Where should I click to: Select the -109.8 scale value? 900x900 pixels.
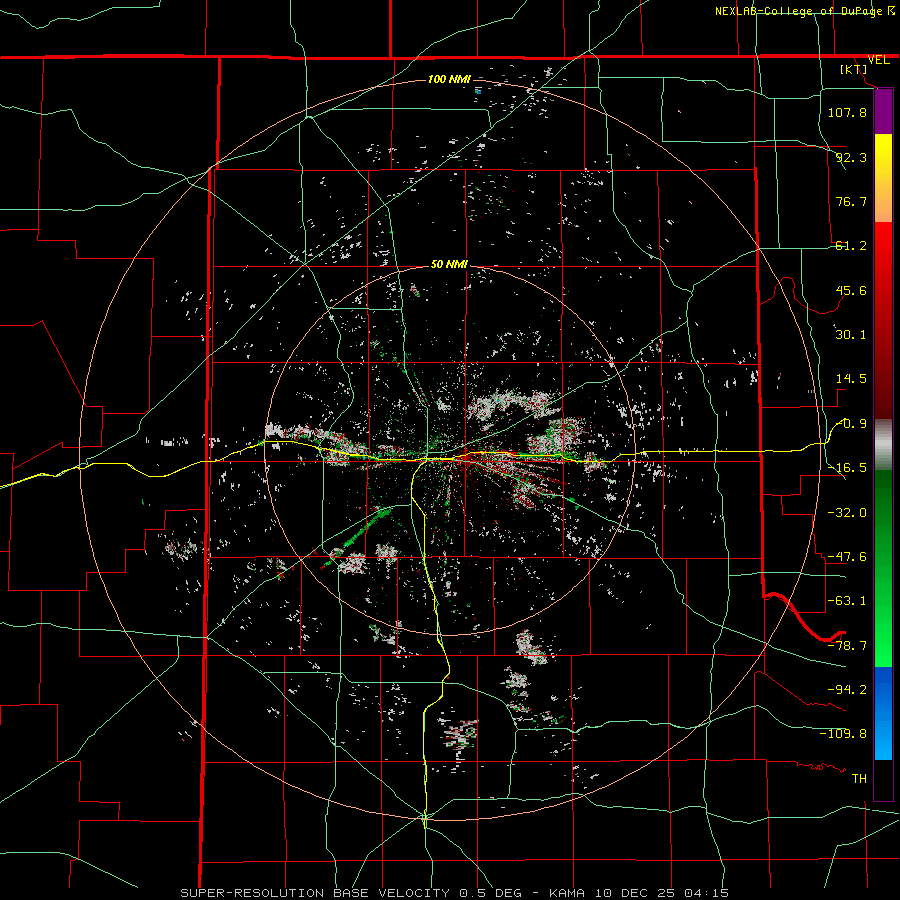coord(843,734)
